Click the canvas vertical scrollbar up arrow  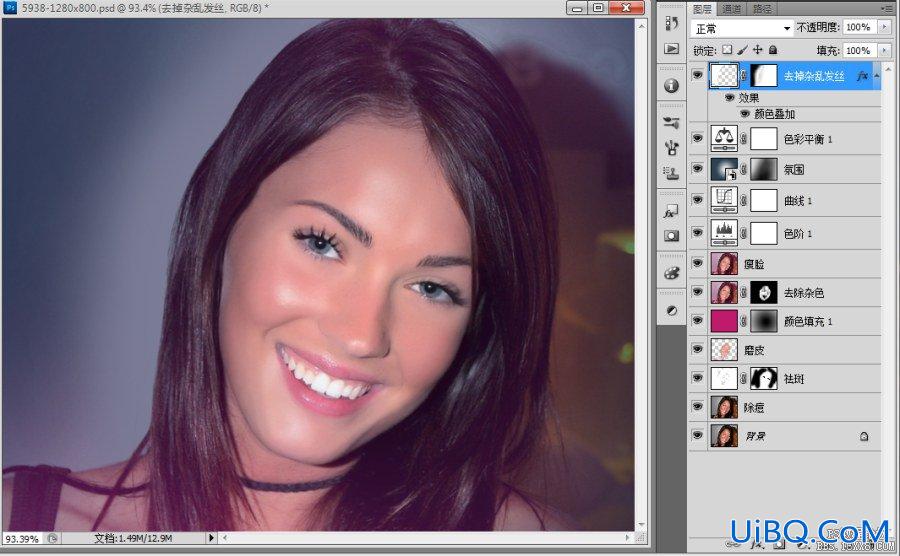pos(641,25)
